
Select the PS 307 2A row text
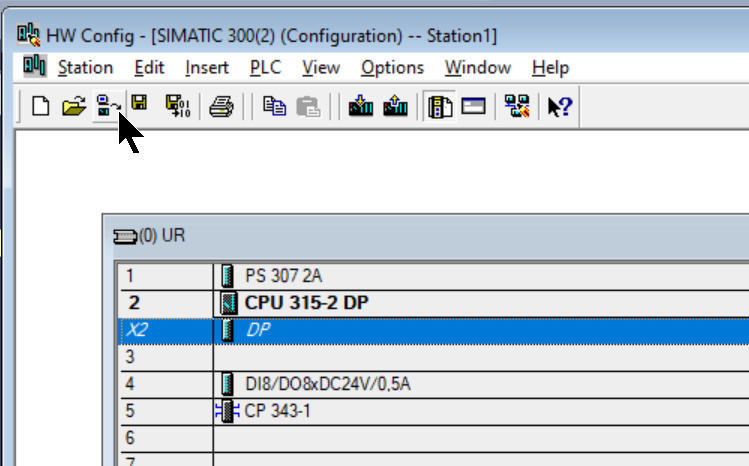click(x=283, y=276)
